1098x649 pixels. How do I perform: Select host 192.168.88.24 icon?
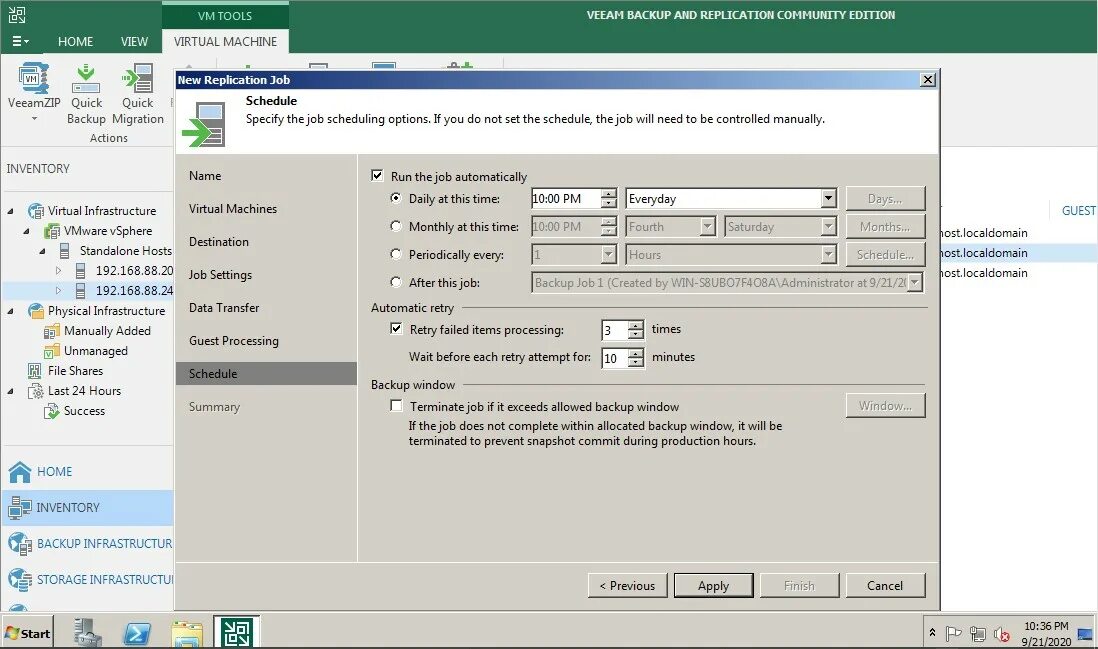(x=81, y=290)
